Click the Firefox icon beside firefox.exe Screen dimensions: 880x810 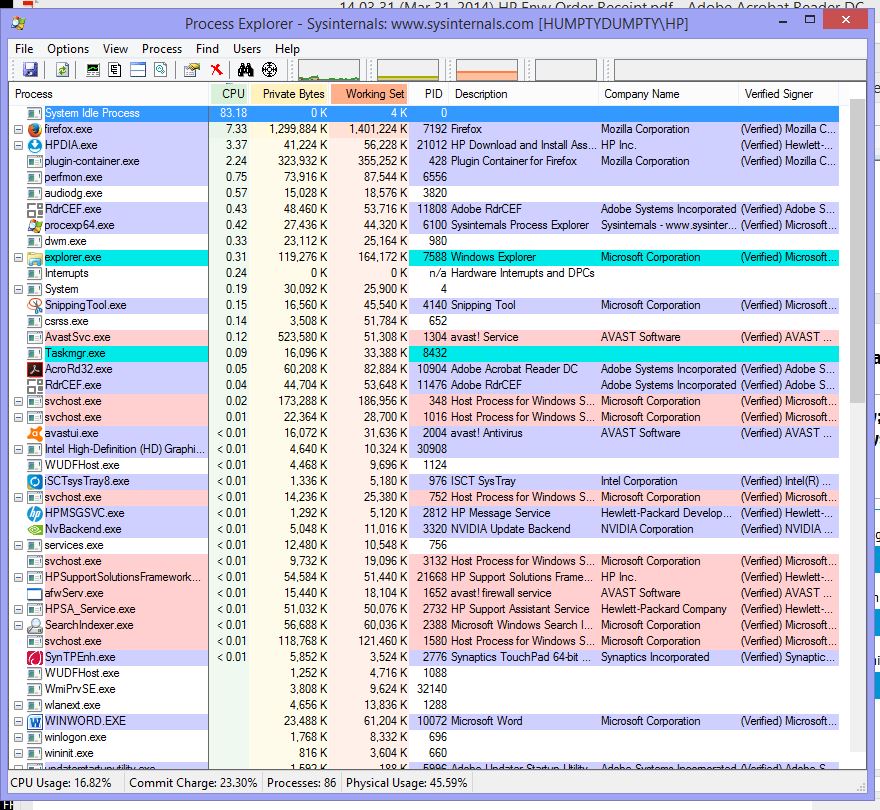pos(35,130)
